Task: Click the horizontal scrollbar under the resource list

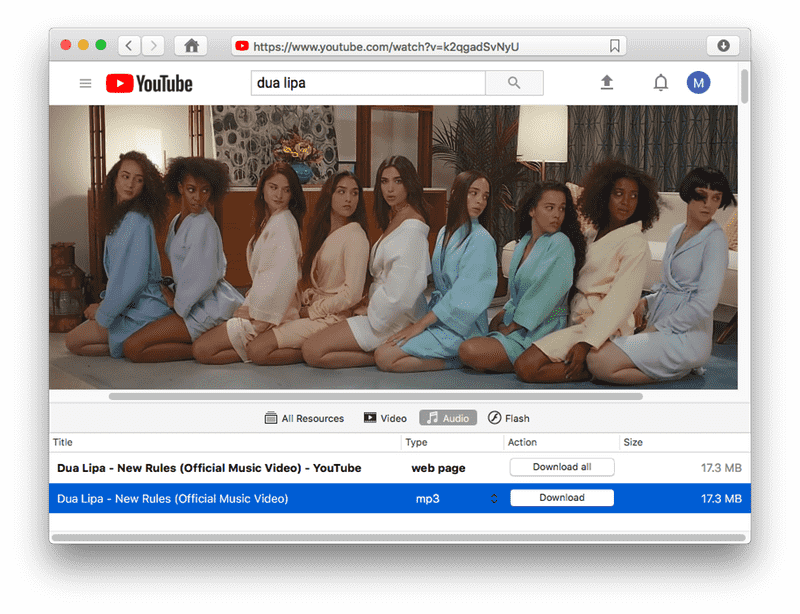Action: pyautogui.click(x=398, y=537)
